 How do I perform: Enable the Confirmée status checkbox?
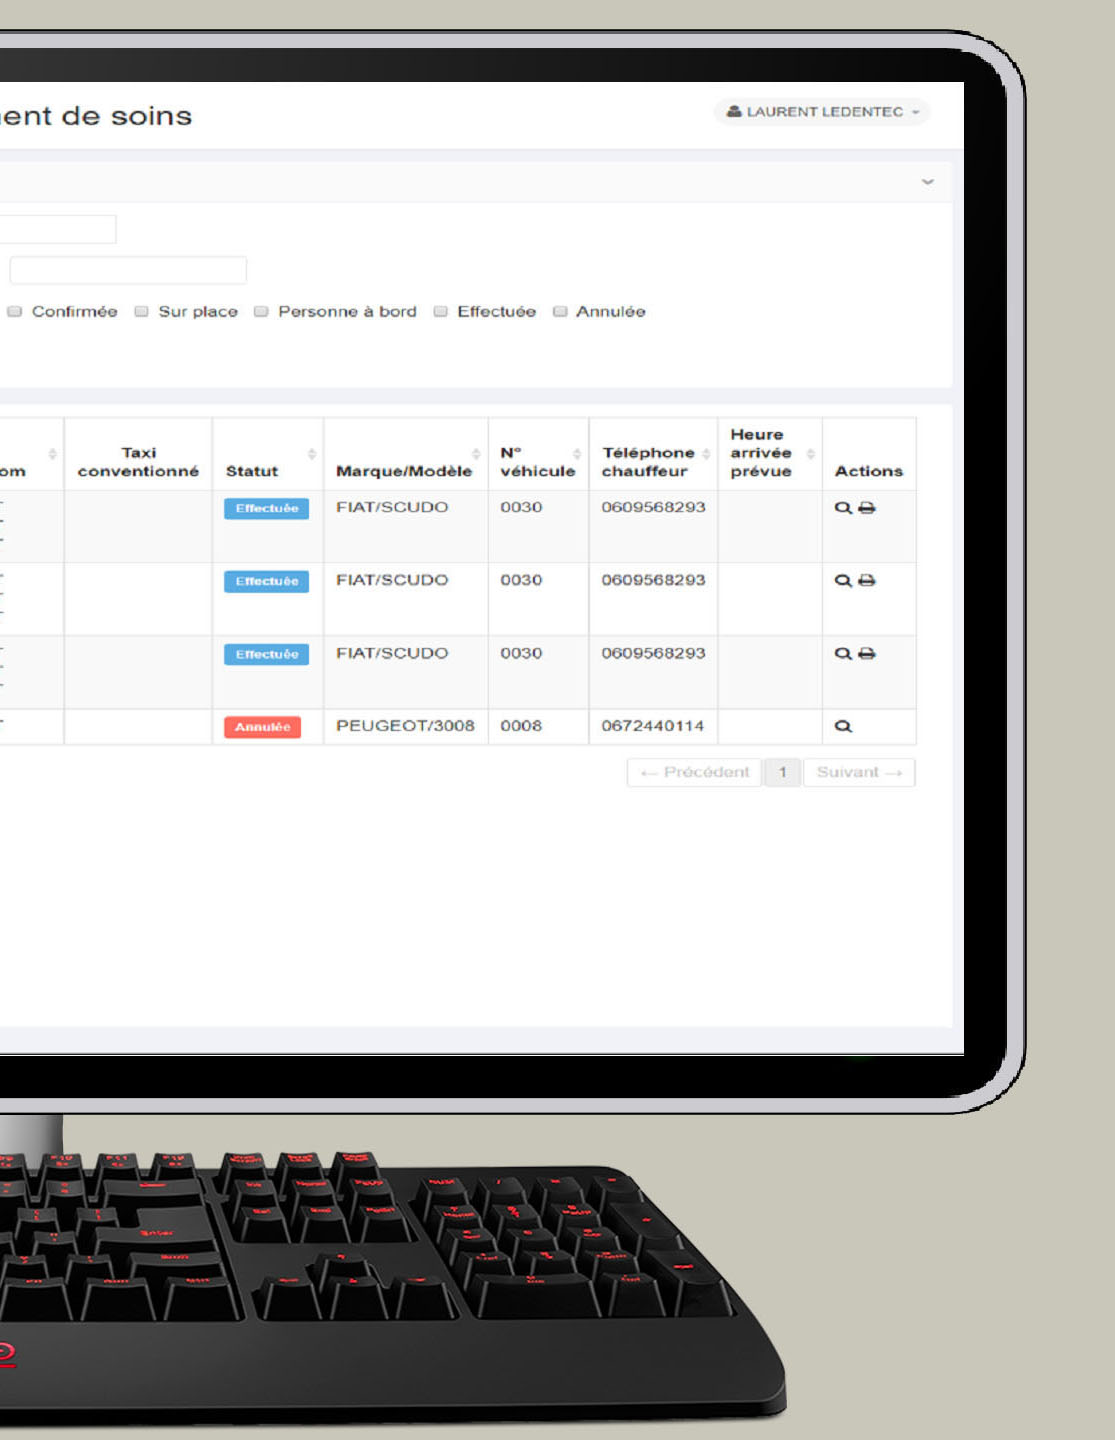(x=15, y=312)
